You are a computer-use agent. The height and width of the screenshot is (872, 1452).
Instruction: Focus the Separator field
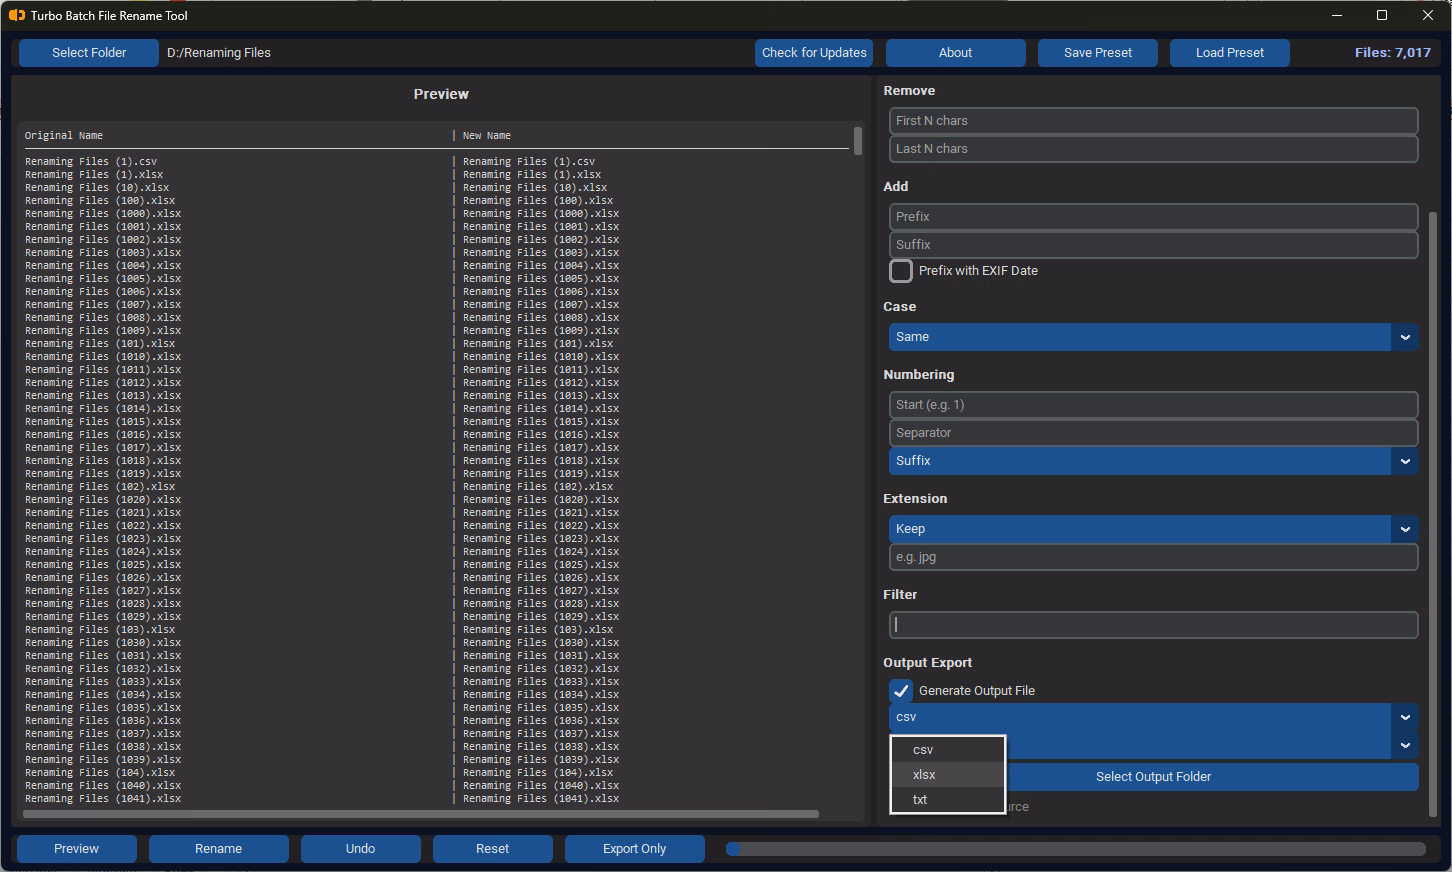pyautogui.click(x=1153, y=433)
